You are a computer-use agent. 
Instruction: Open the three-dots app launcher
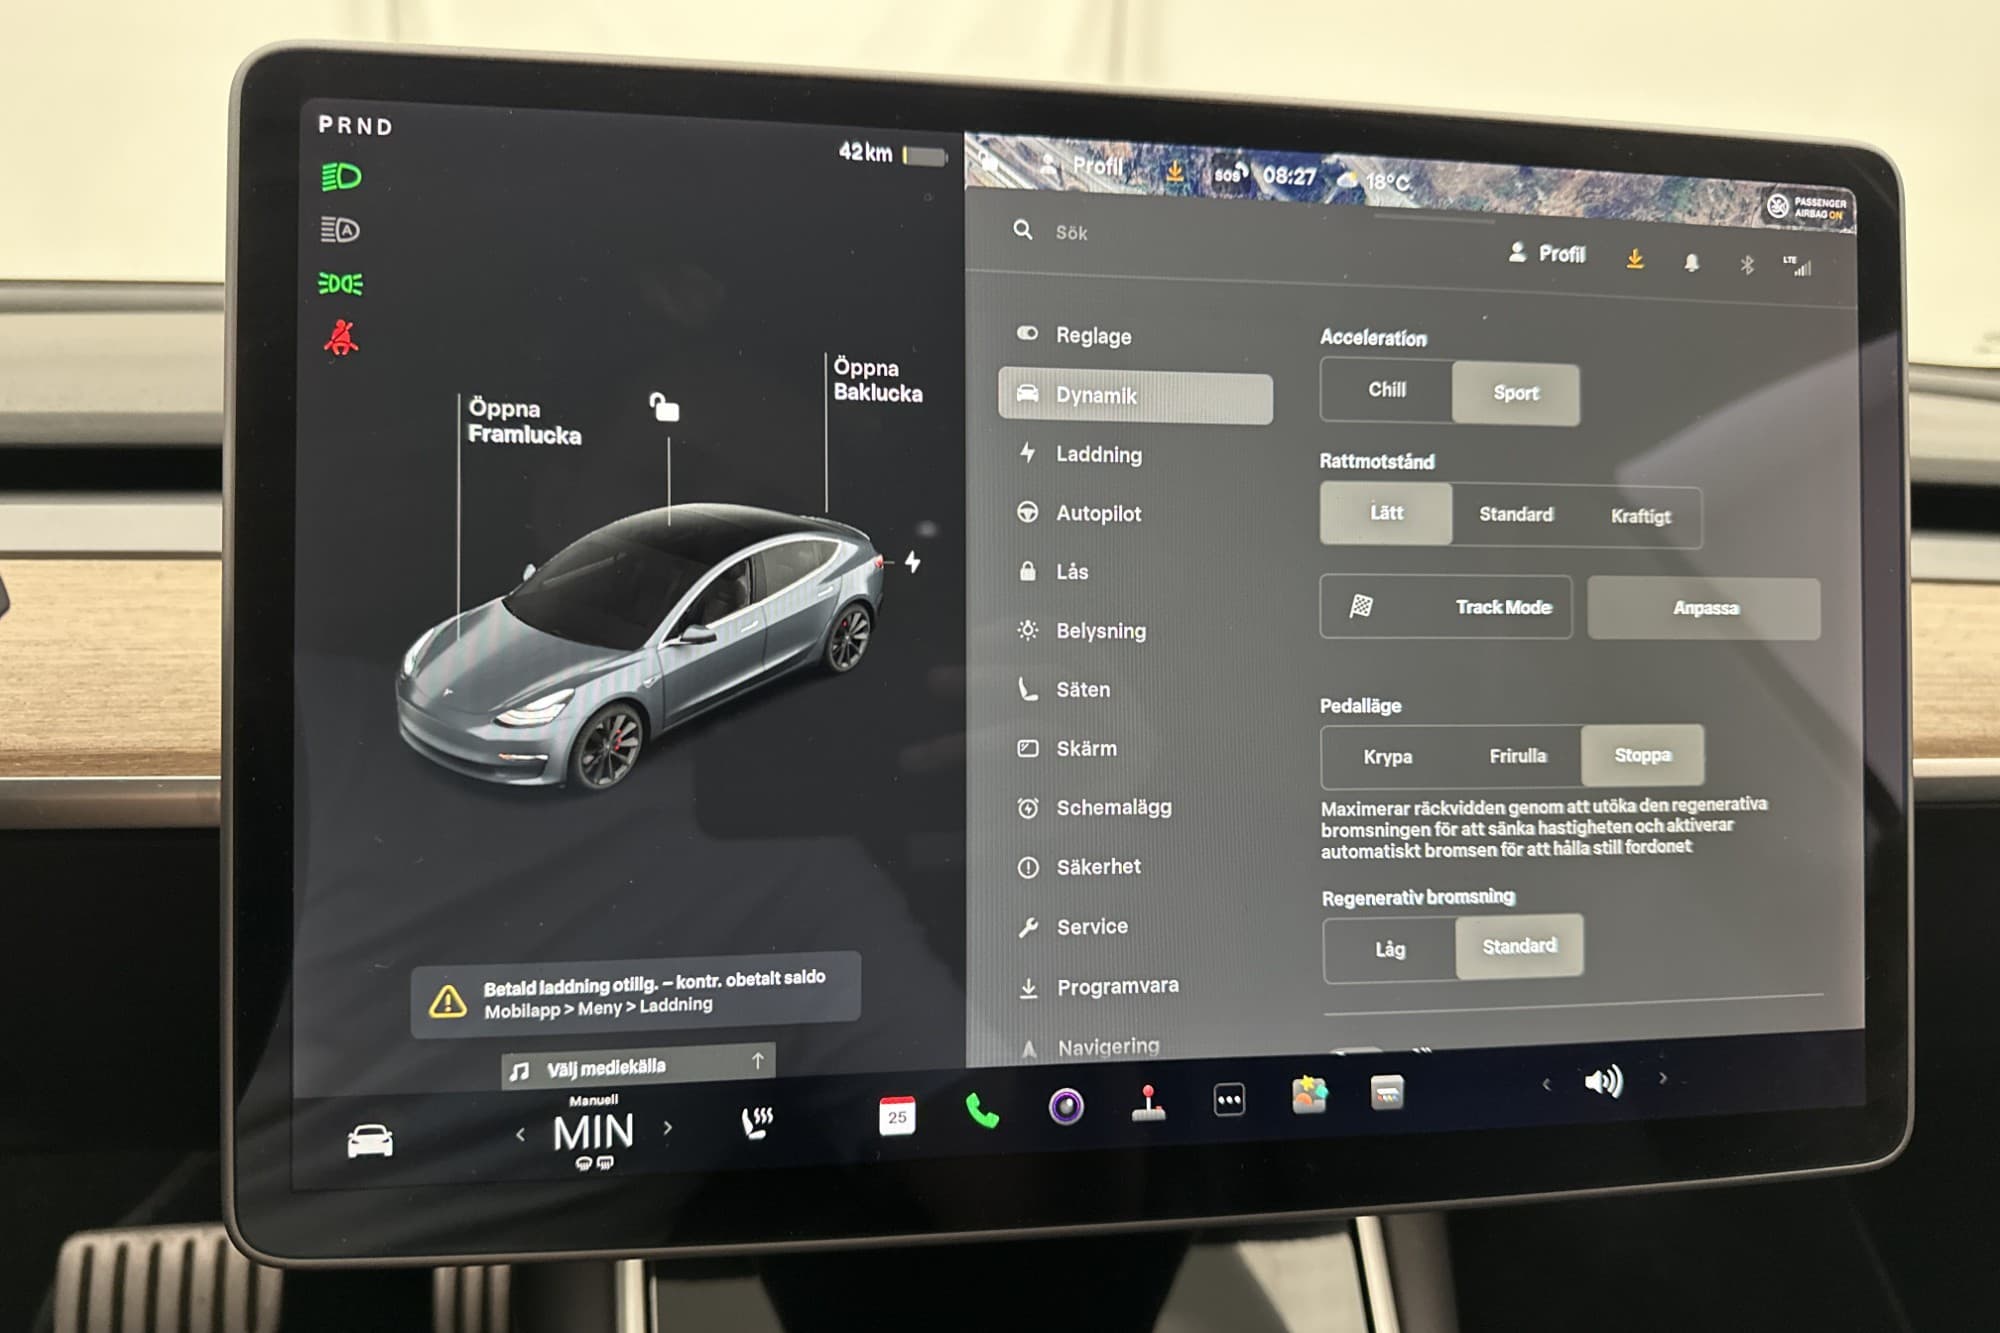[1229, 1099]
